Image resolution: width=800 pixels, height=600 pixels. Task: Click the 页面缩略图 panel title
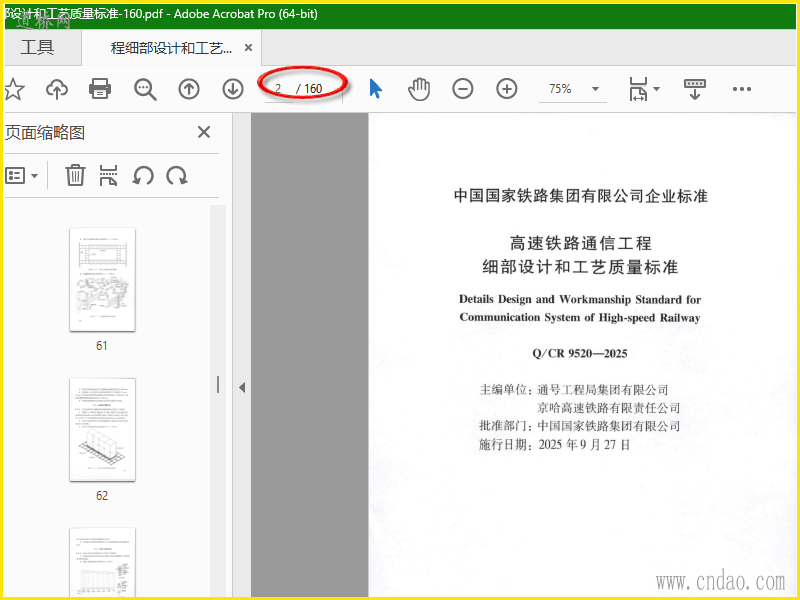point(44,133)
